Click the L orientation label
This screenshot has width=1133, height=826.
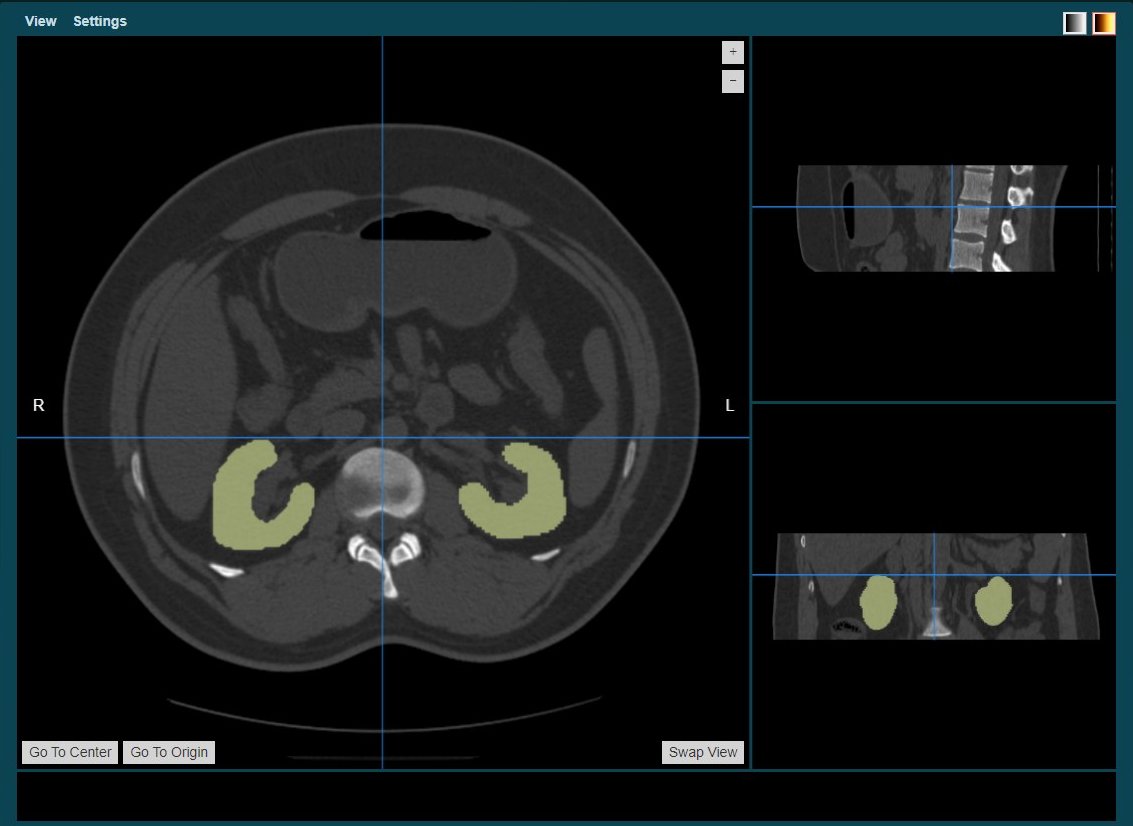point(730,405)
